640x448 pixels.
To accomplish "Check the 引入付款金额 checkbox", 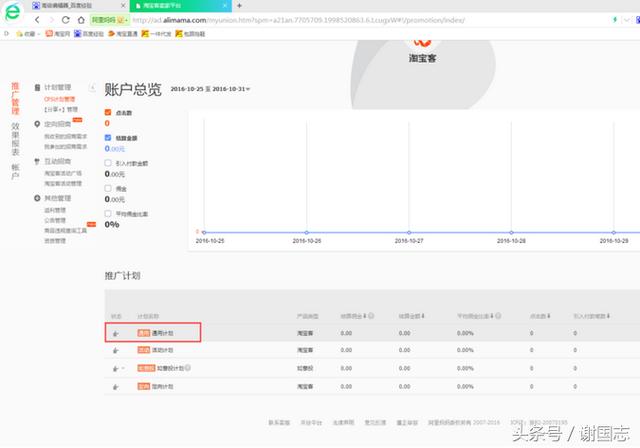I will pos(108,163).
